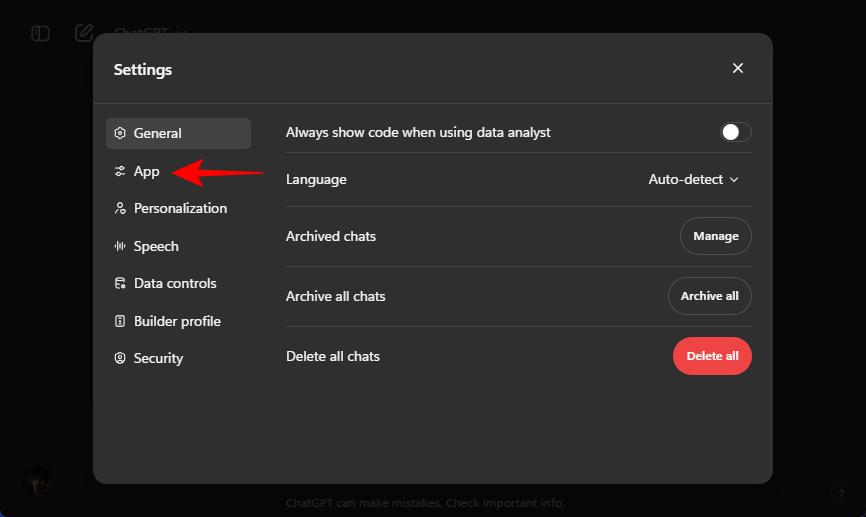Click the App sliders icon
Screen dimensions: 866x517
(120, 171)
